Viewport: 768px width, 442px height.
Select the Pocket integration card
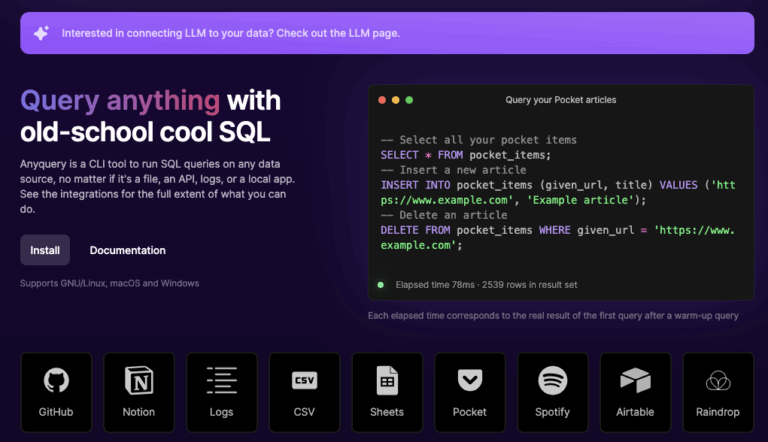click(x=470, y=392)
